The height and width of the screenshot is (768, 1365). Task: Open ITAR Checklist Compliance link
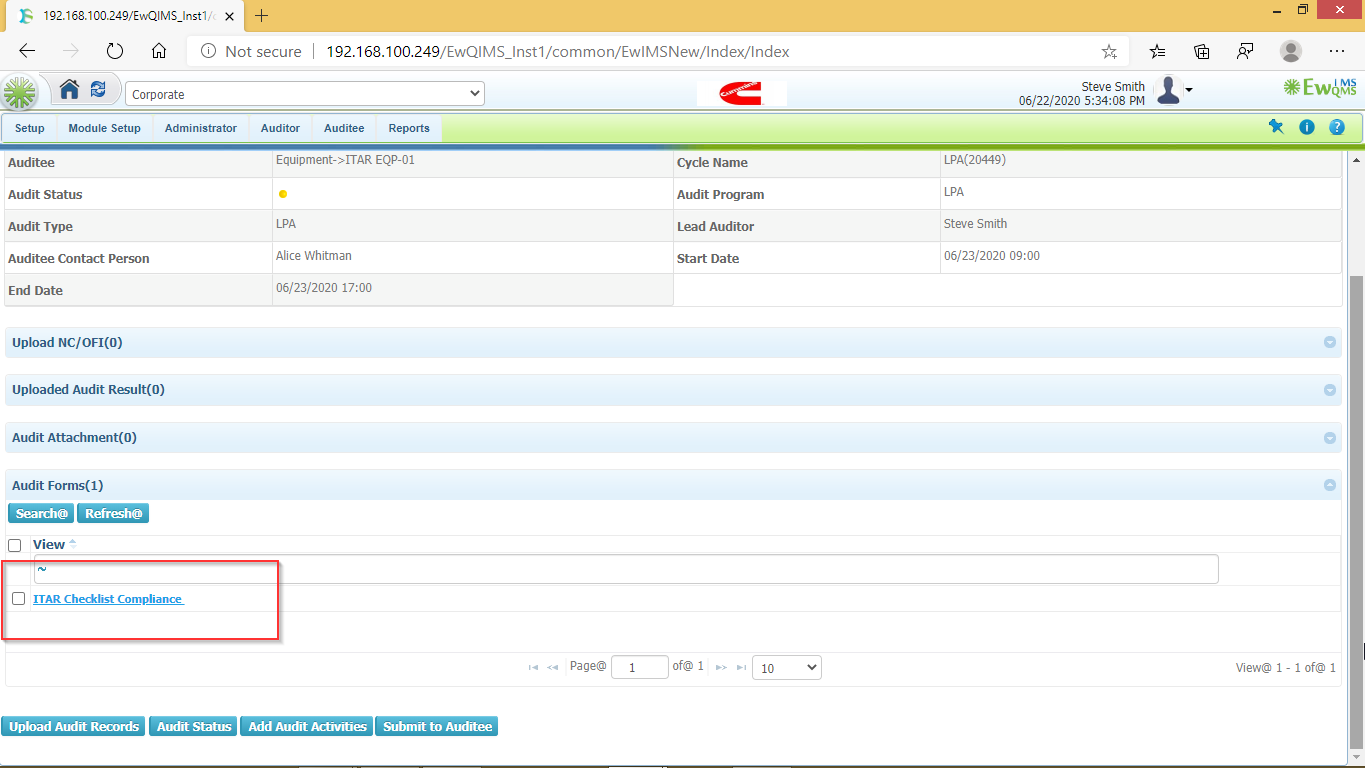point(108,599)
